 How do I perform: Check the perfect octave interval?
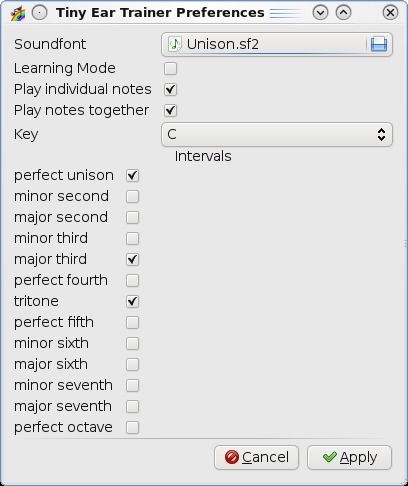pyautogui.click(x=132, y=428)
